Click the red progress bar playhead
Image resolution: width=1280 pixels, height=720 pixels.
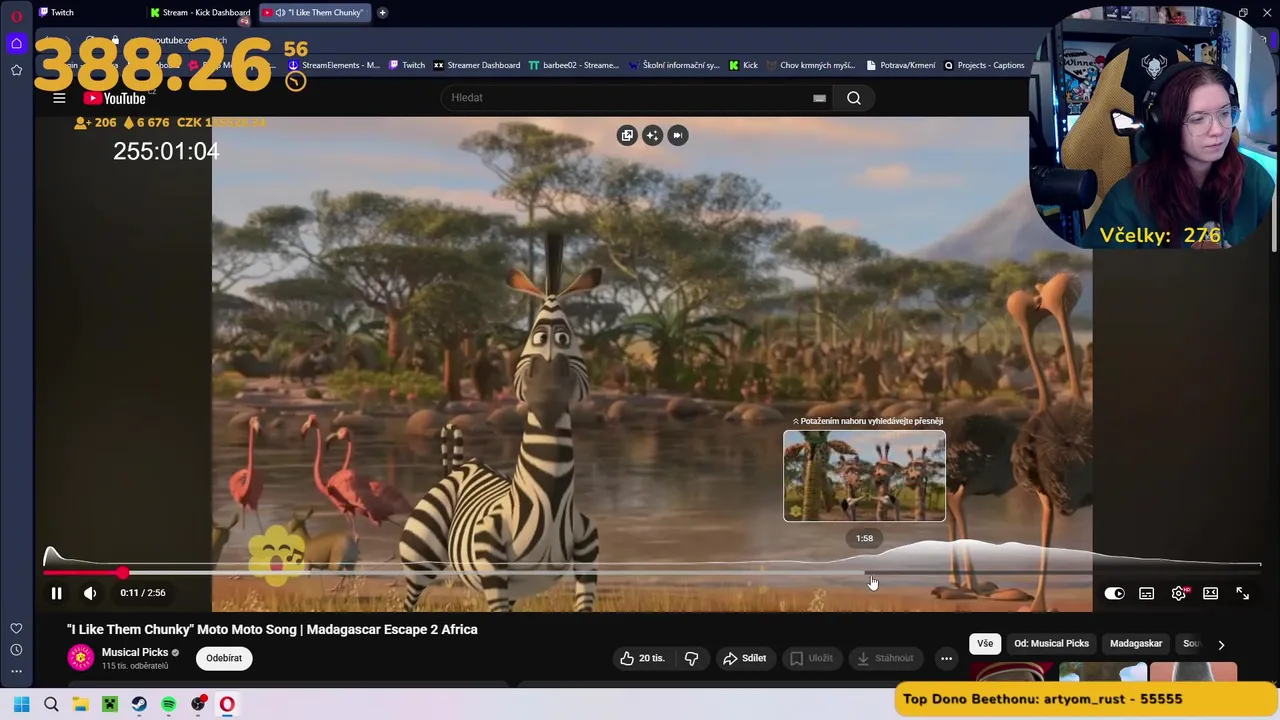(122, 573)
